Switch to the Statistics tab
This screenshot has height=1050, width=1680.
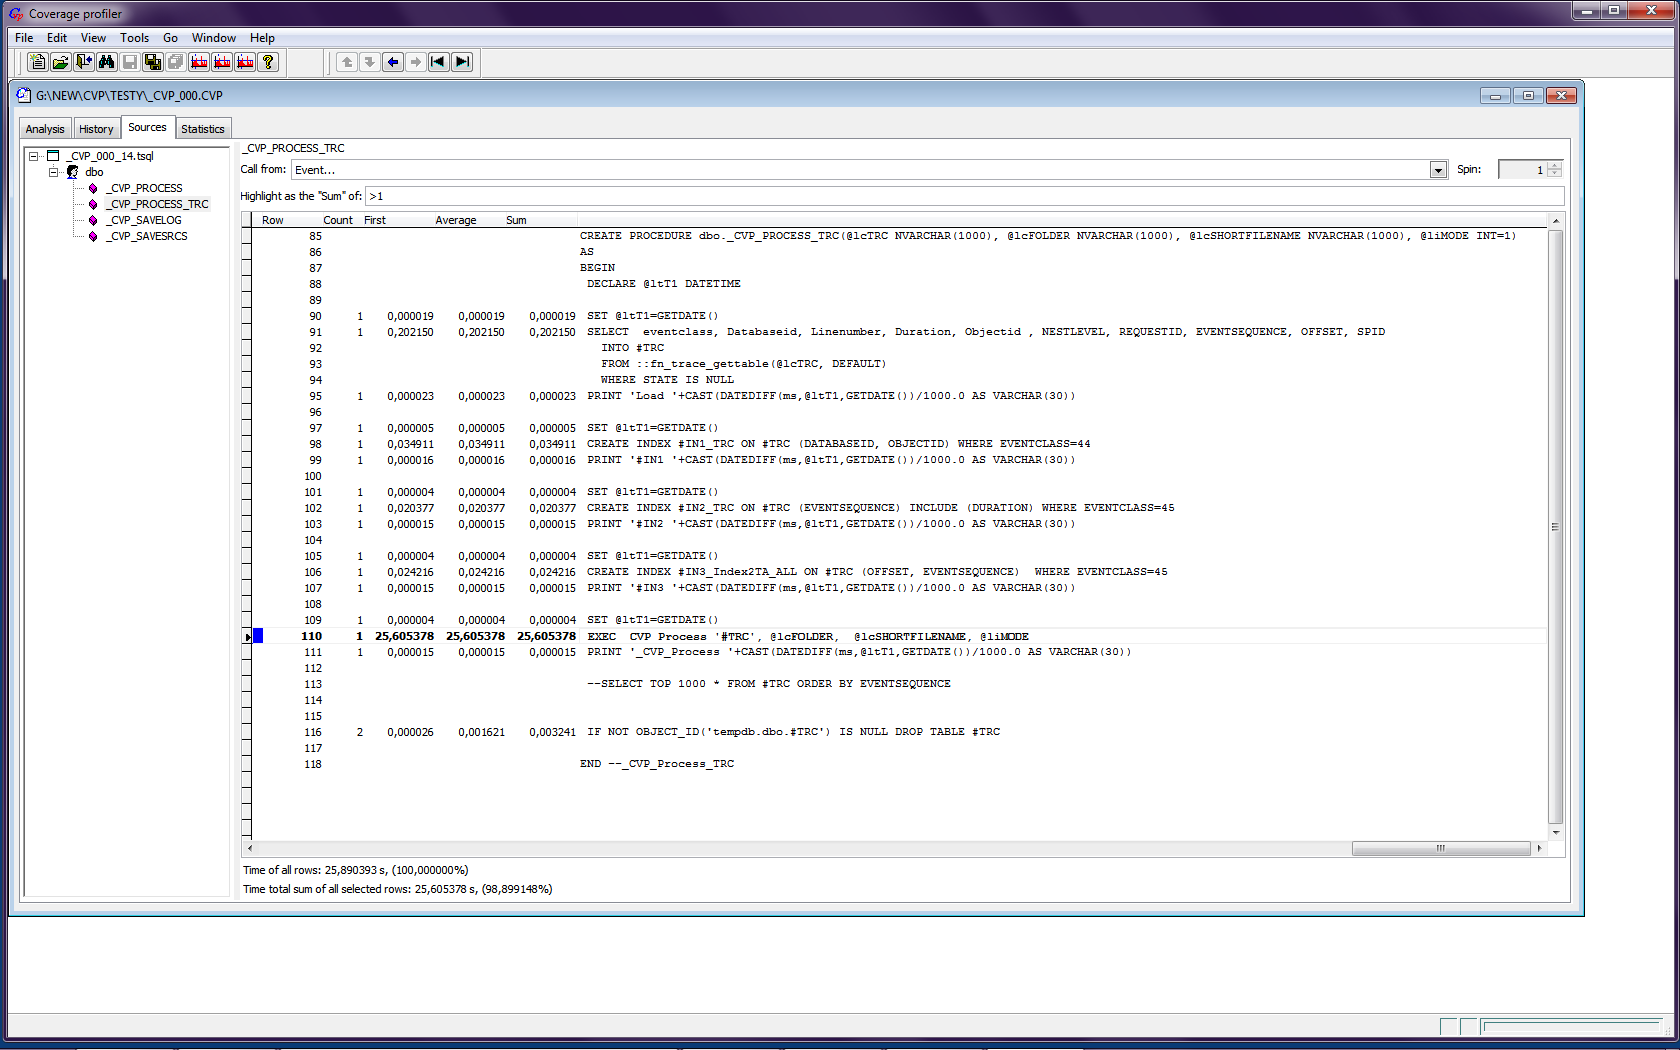coord(203,129)
